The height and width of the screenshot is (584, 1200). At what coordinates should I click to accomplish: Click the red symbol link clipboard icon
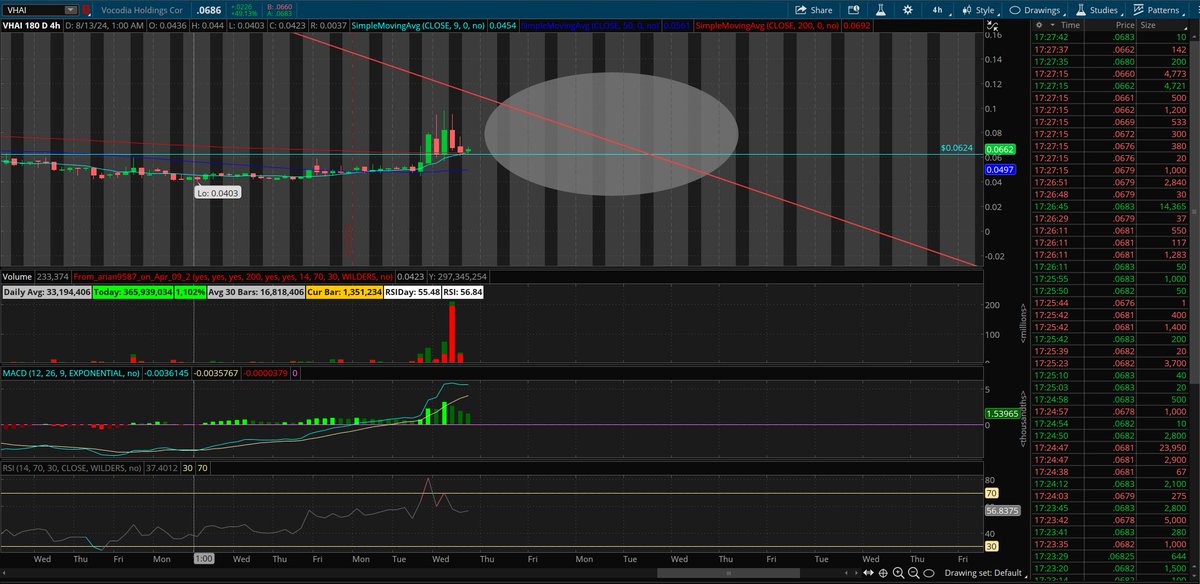coord(86,9)
